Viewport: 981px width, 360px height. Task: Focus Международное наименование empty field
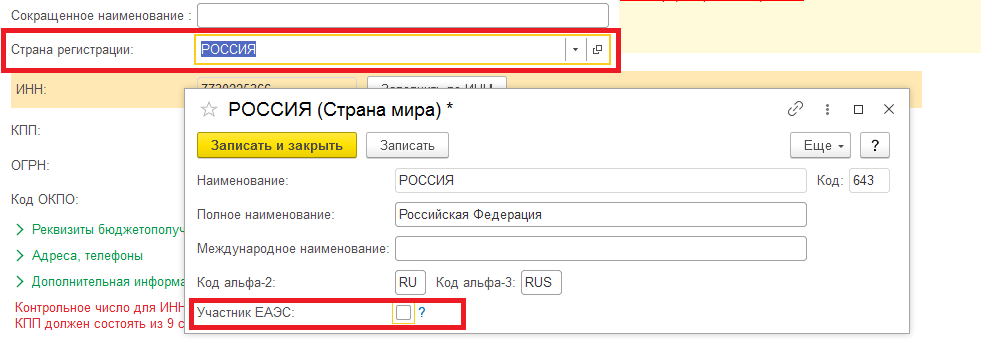(x=601, y=249)
